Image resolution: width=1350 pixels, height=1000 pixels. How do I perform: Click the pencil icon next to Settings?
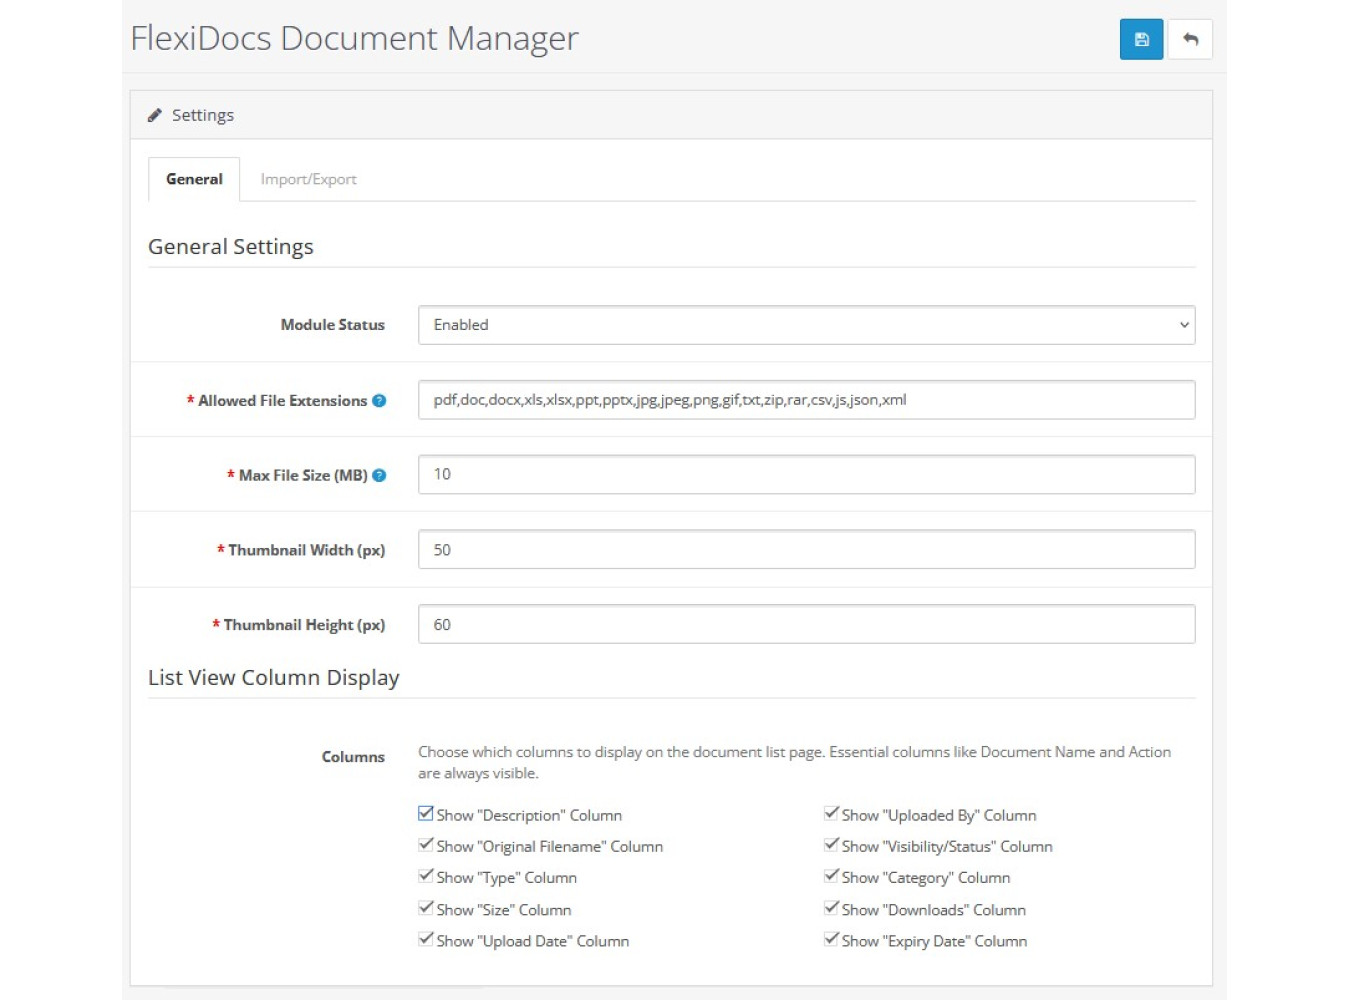pyautogui.click(x=155, y=116)
